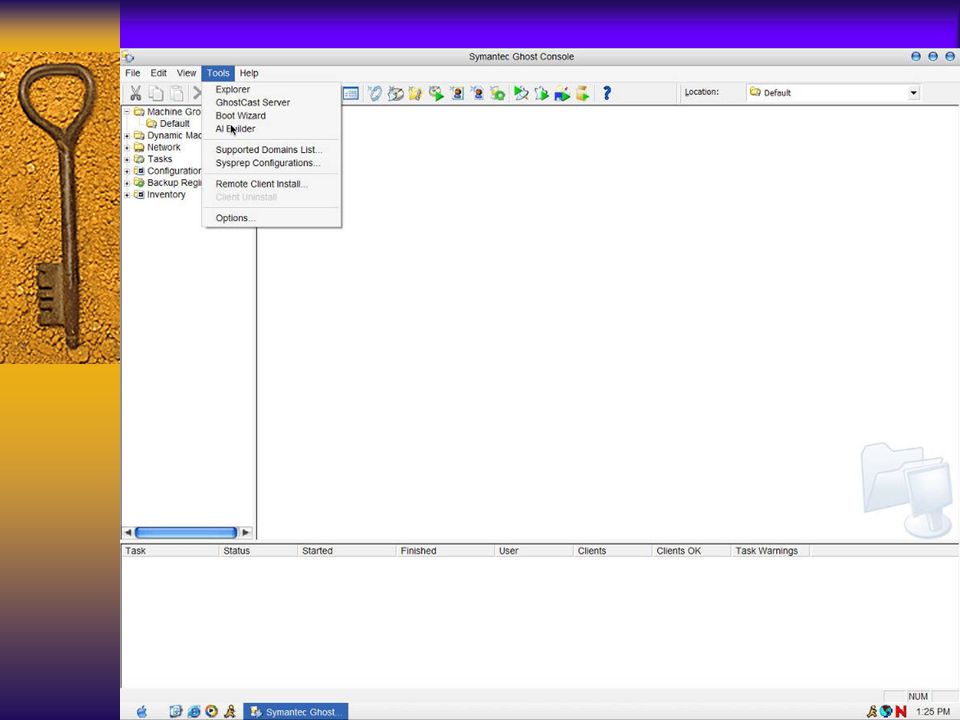Image resolution: width=960 pixels, height=720 pixels.
Task: Click the blue horizontal scrollbar thumb
Action: click(x=186, y=532)
